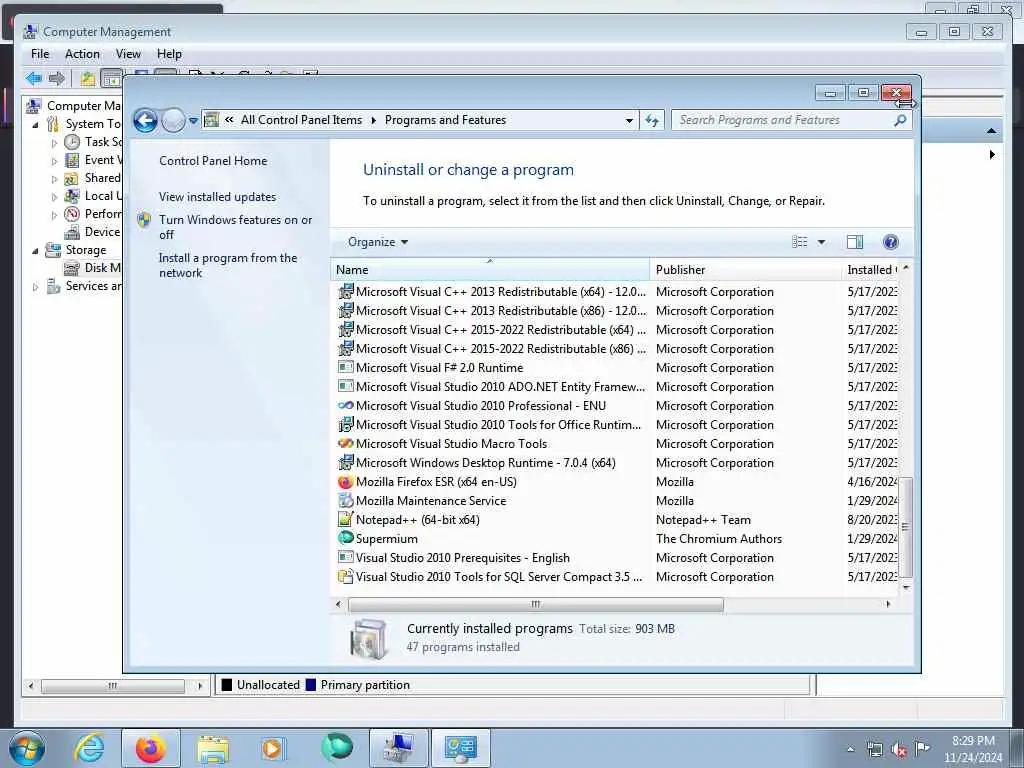Open the Windows Start orb
The image size is (1024, 768).
pyautogui.click(x=27, y=748)
